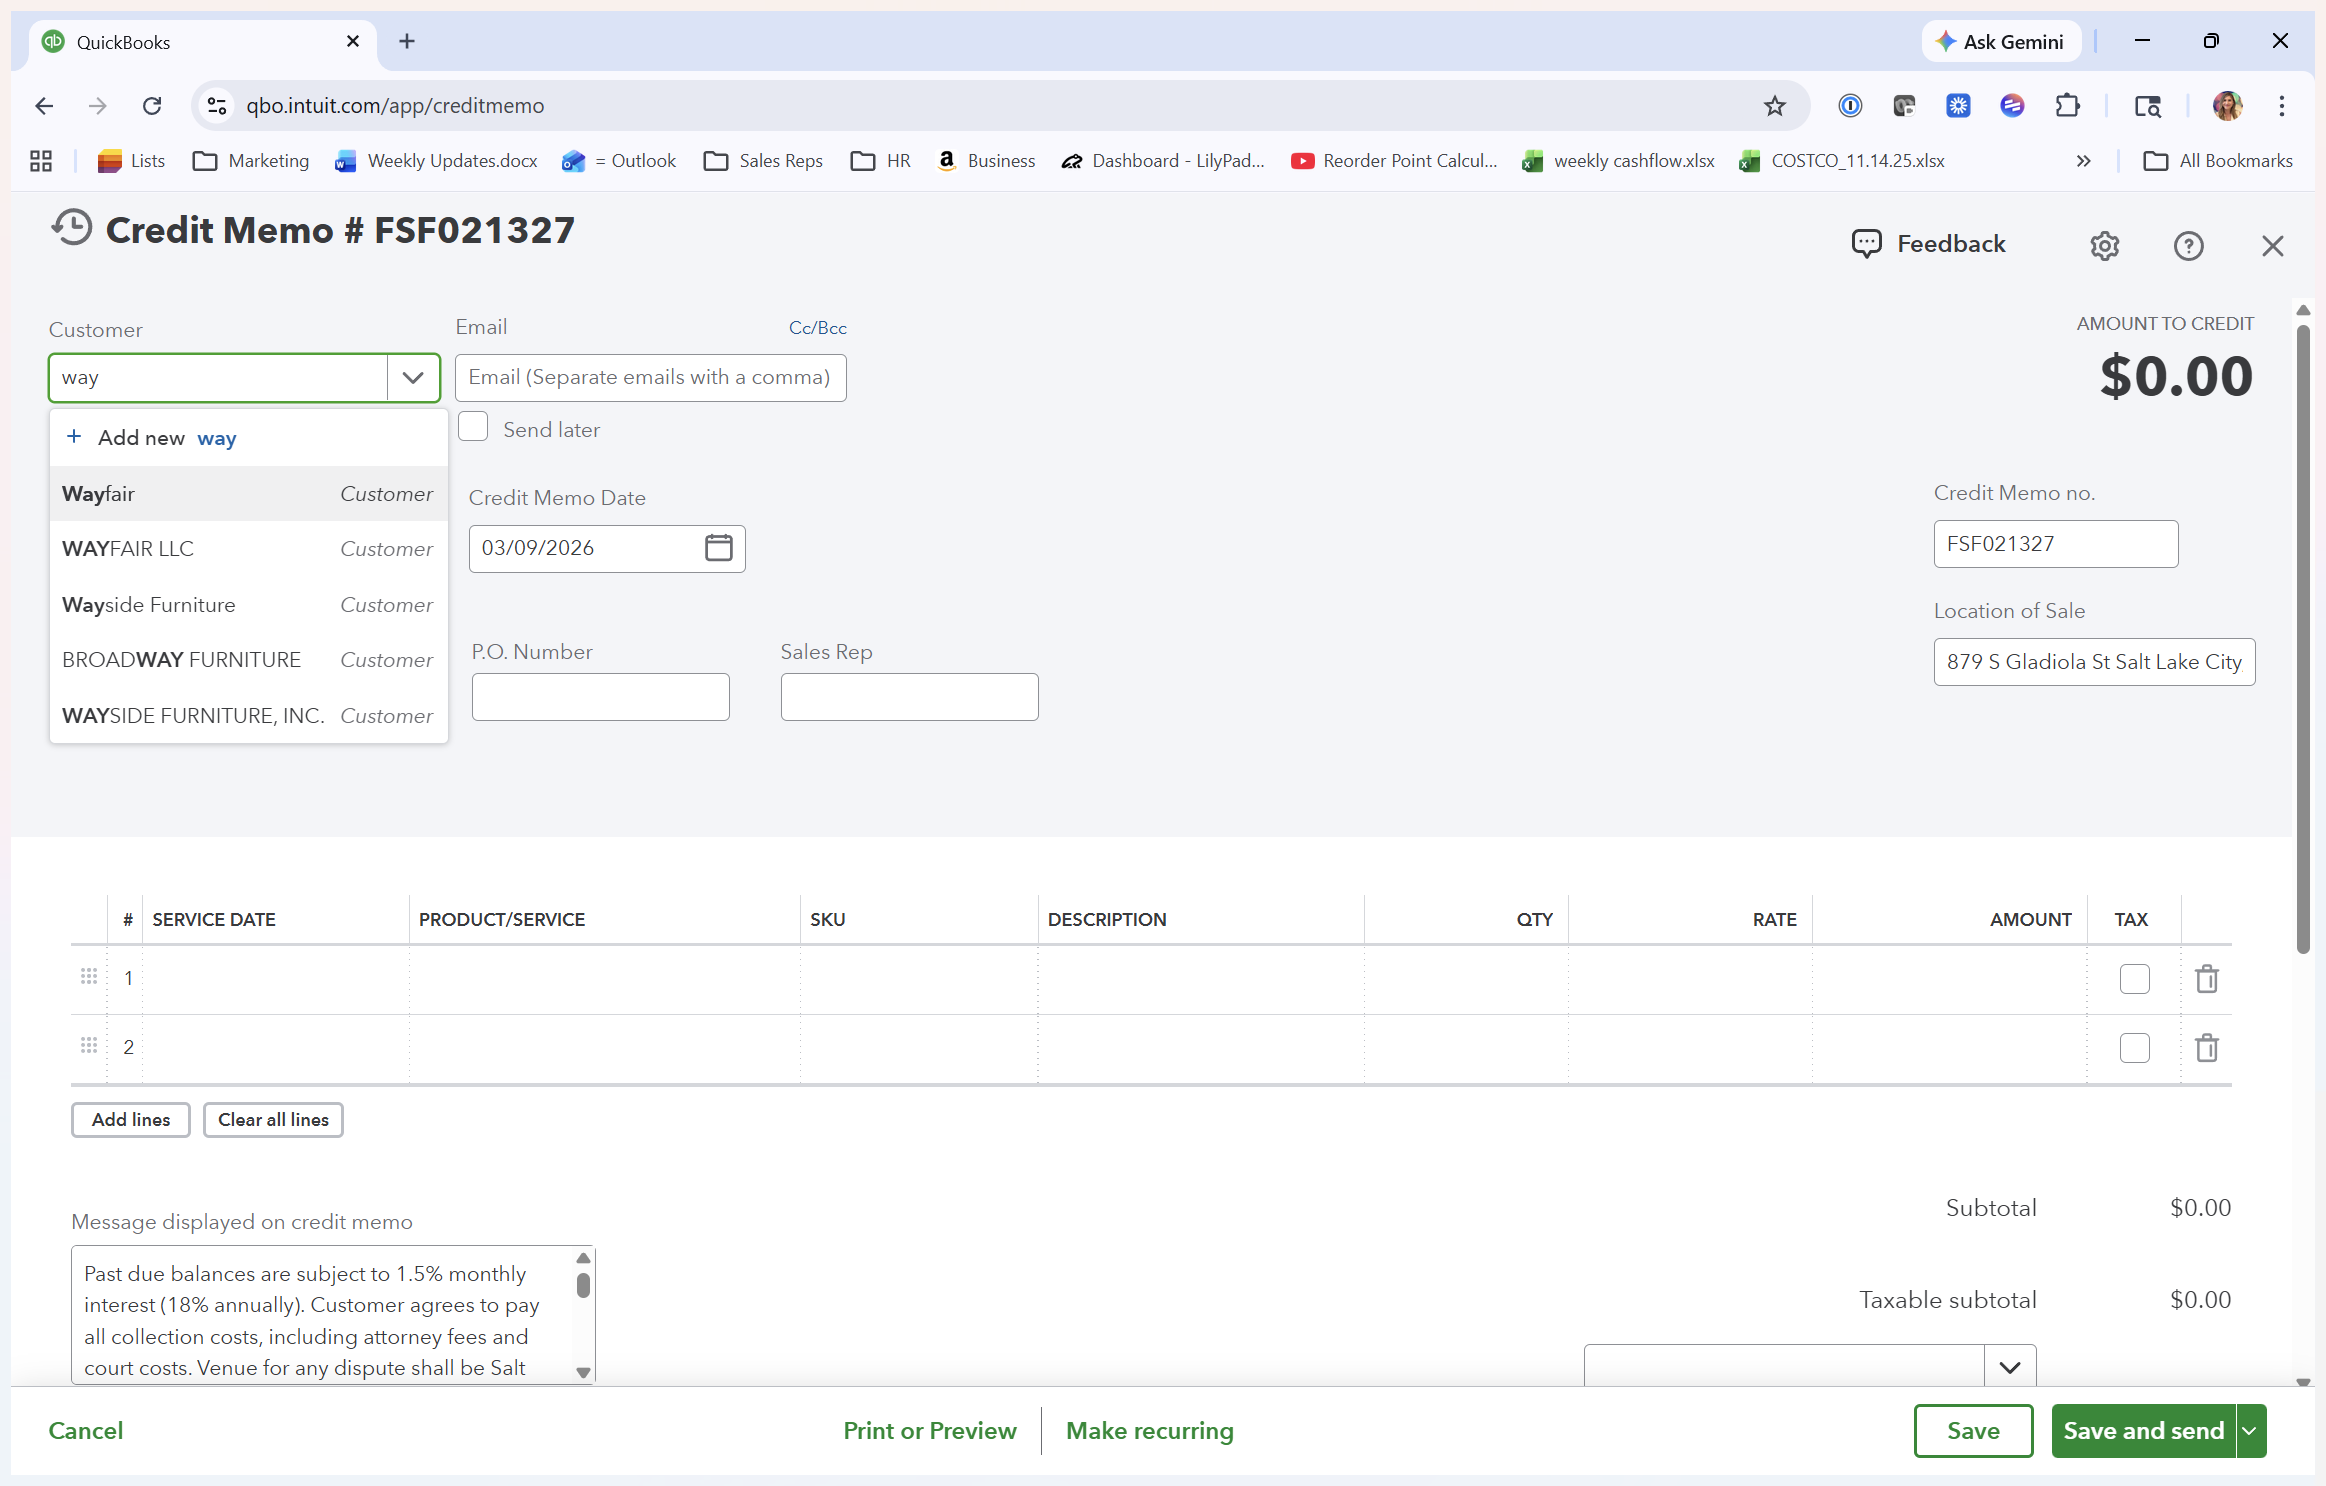Choose WAYFAIR LLC customer option
Image resolution: width=2326 pixels, height=1486 pixels.
128,549
